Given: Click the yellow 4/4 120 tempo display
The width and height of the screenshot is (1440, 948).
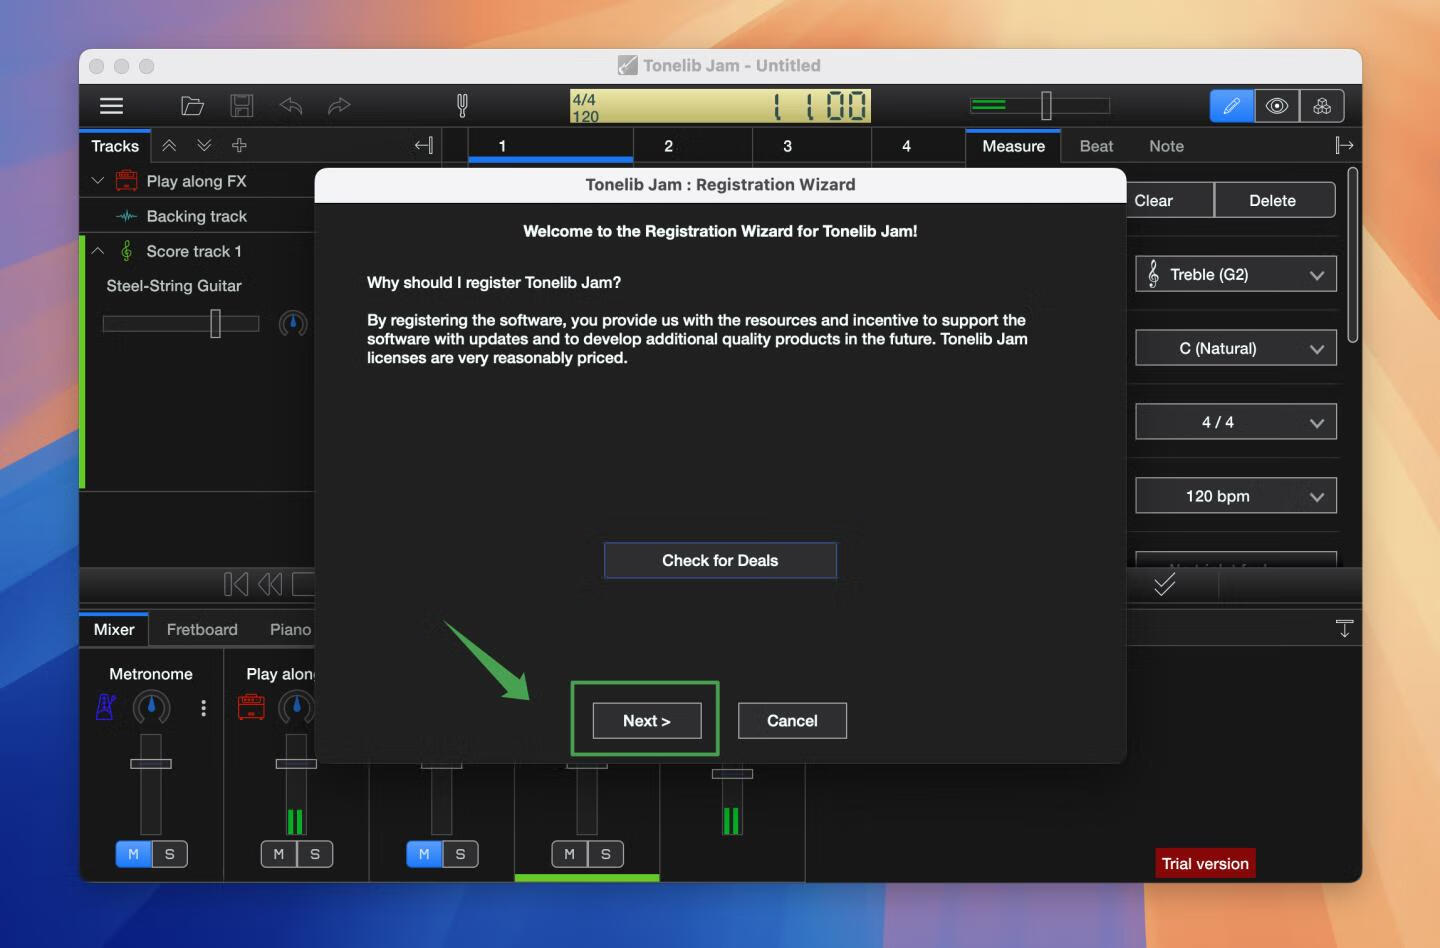Looking at the screenshot, I should [x=720, y=106].
